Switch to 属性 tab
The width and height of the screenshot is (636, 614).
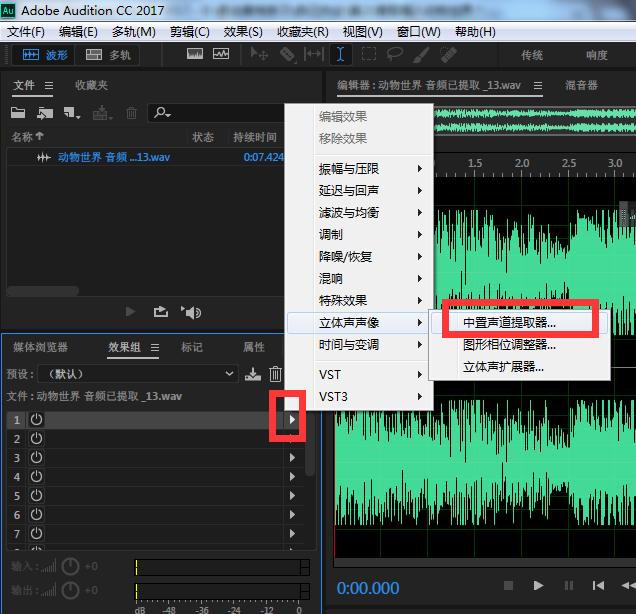coord(254,347)
